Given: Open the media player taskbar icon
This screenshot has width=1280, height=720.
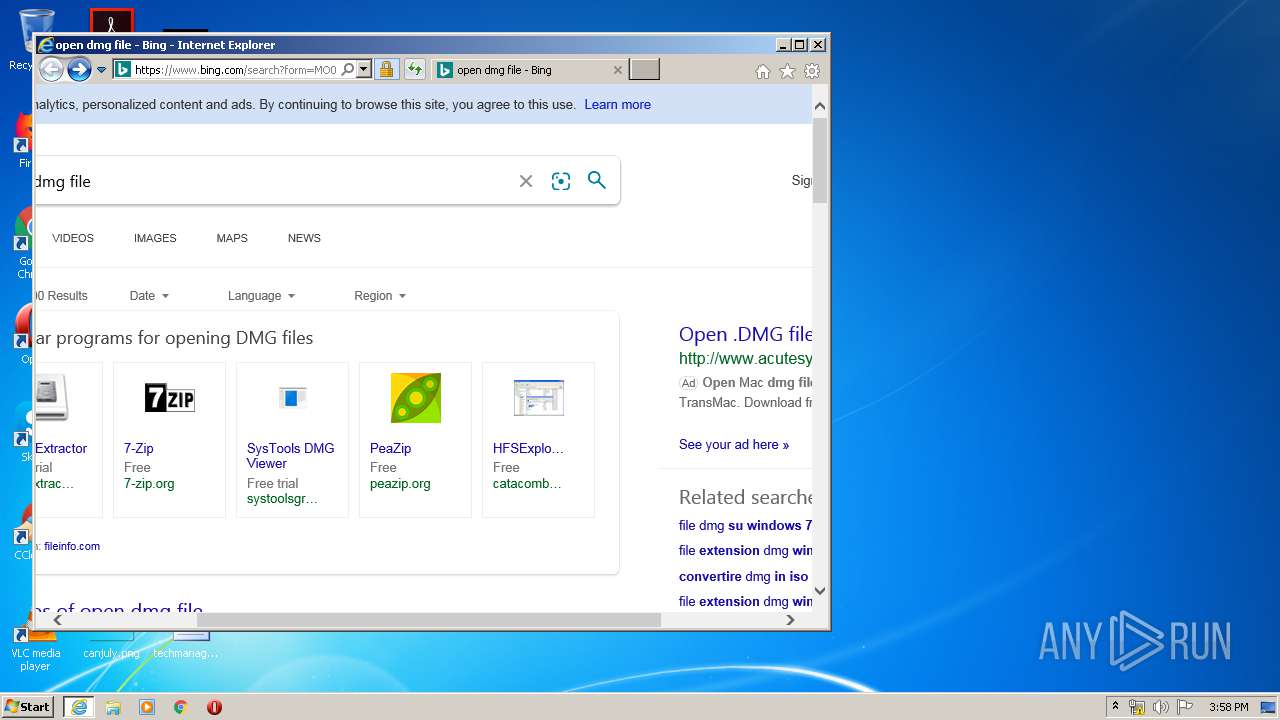Looking at the screenshot, I should pyautogui.click(x=147, y=707).
